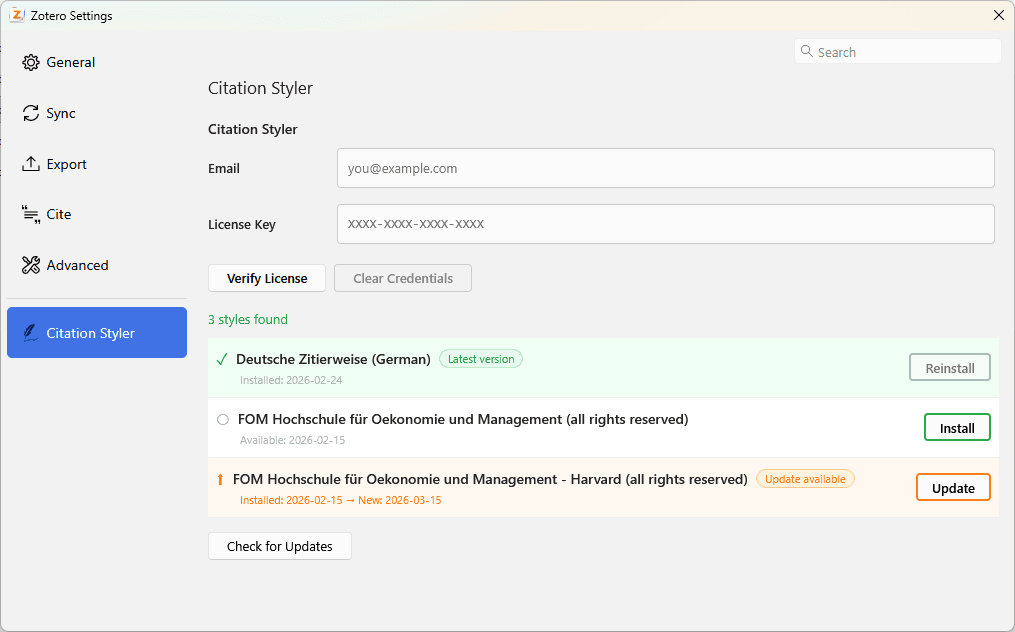
Task: Update the FOM Harvard style
Action: click(952, 488)
